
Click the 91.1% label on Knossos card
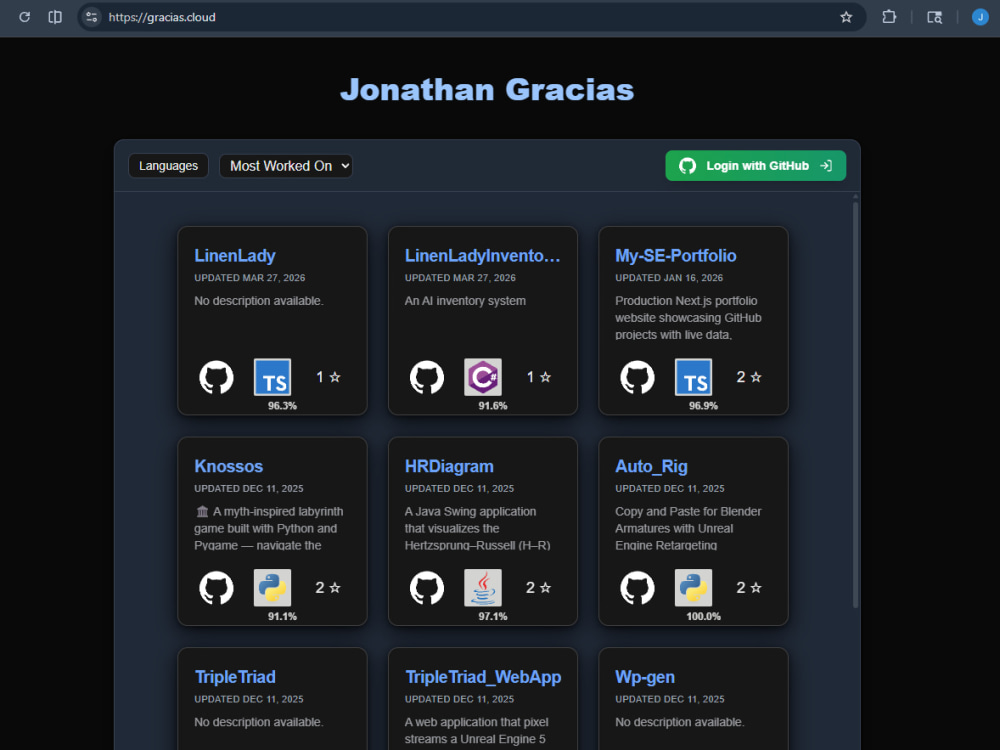pos(282,616)
